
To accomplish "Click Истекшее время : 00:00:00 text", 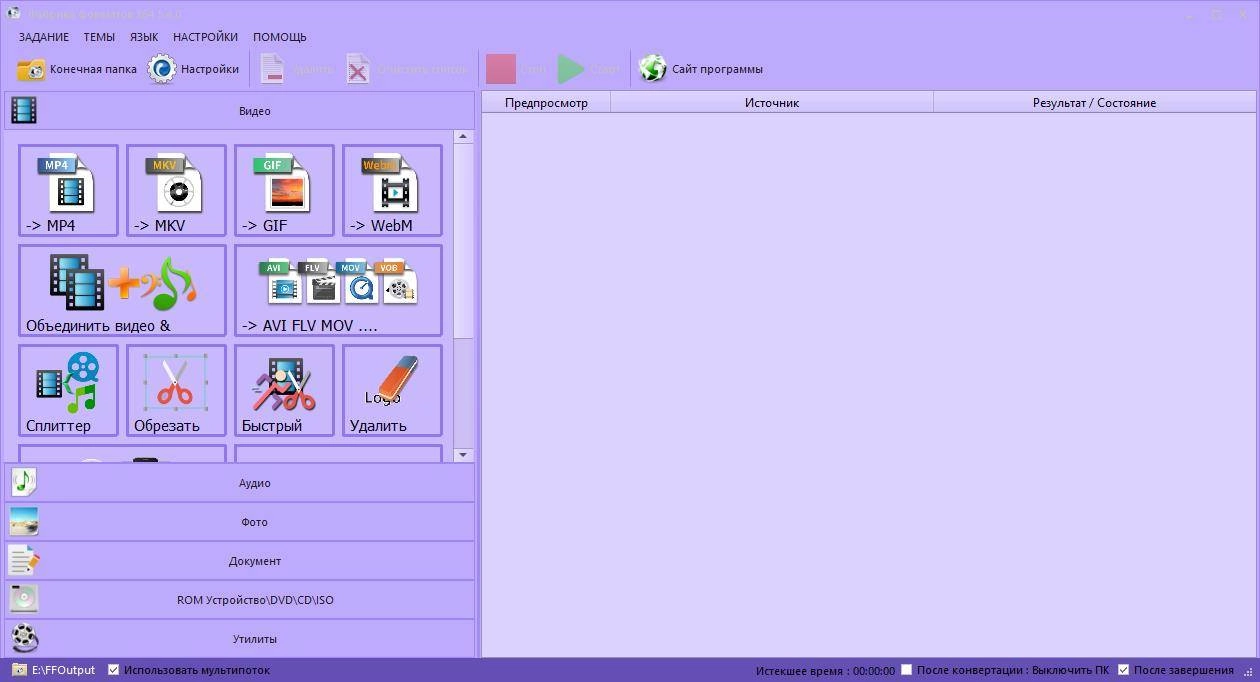I will (825, 671).
